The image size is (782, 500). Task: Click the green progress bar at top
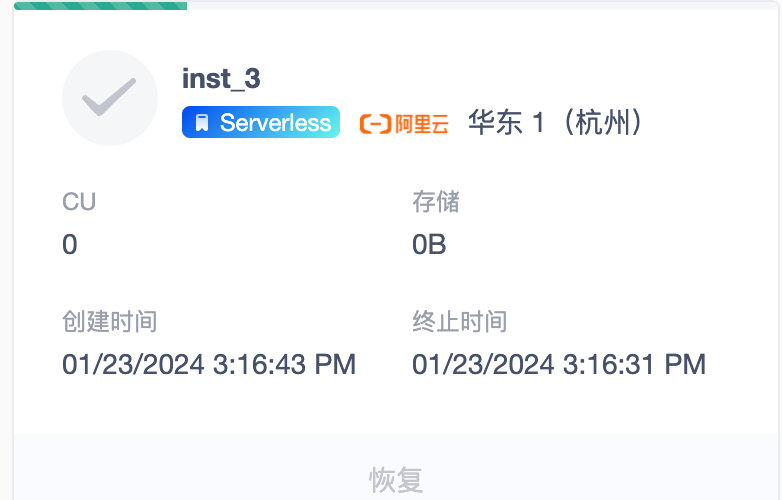pyautogui.click(x=100, y=5)
